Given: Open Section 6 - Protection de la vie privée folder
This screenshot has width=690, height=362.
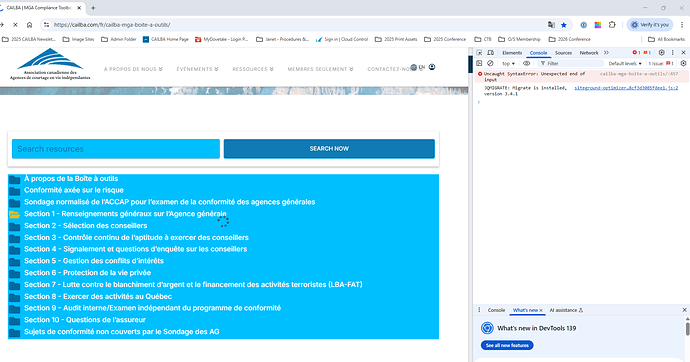Looking at the screenshot, I should pyautogui.click(x=88, y=273).
